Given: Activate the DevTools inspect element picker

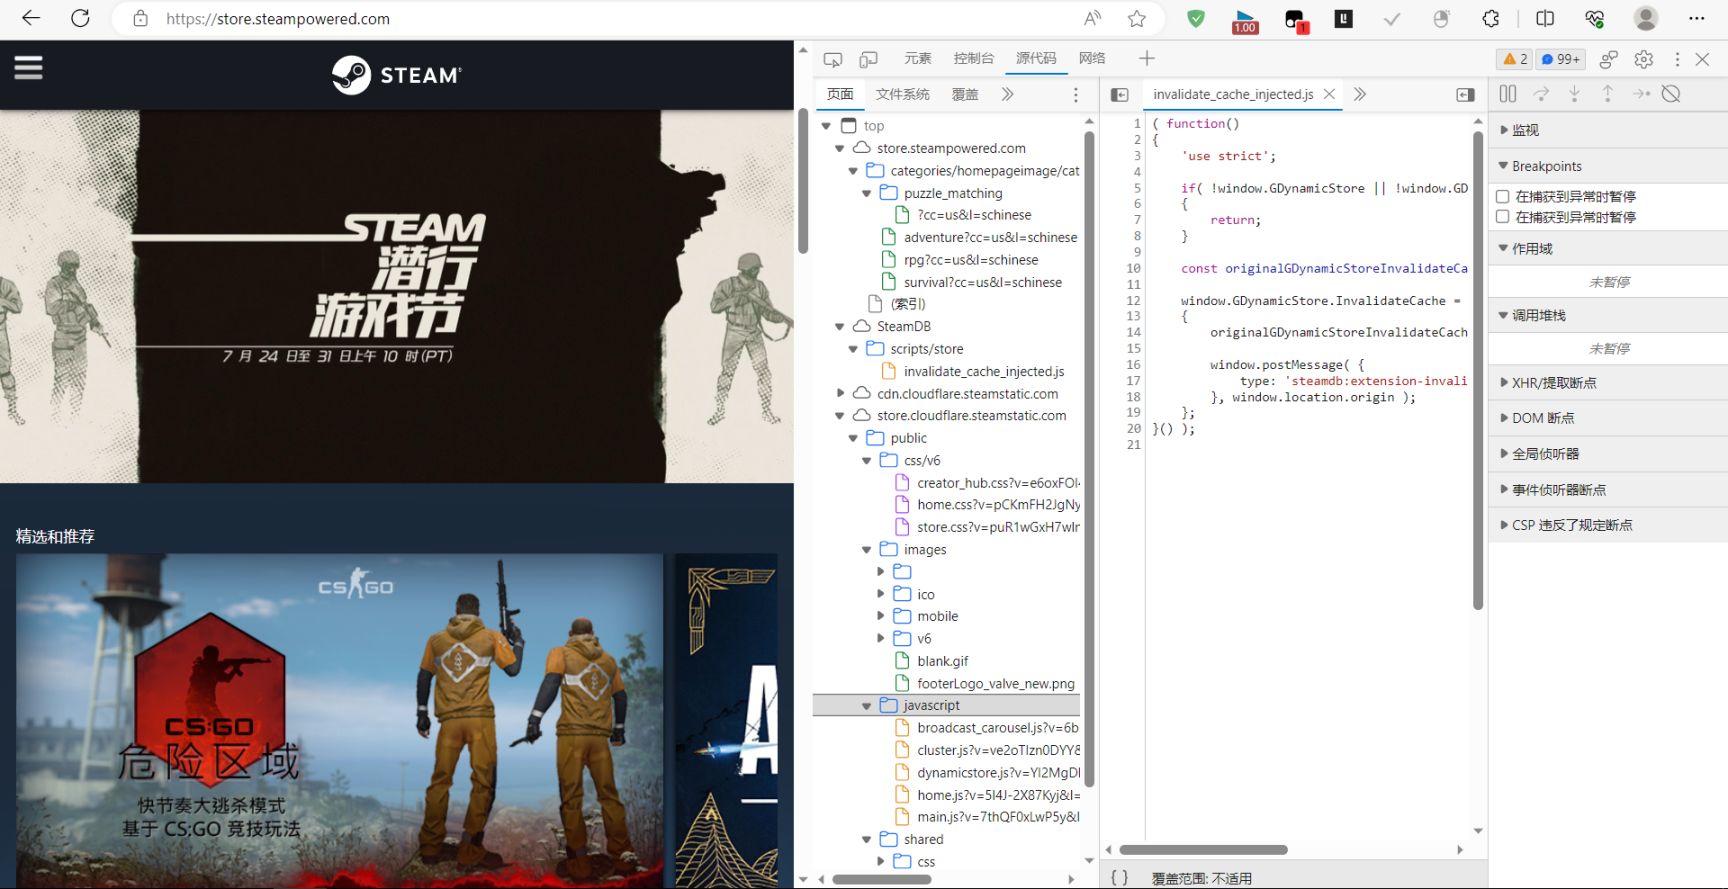Looking at the screenshot, I should tap(833, 59).
